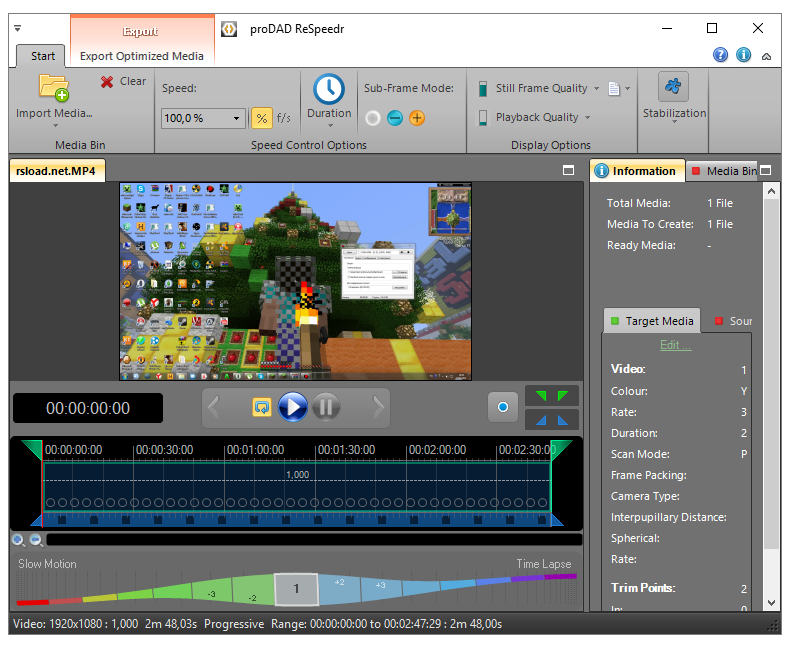This screenshot has height=651, width=796.
Task: Maximize the Information side panel
Action: (x=766, y=171)
